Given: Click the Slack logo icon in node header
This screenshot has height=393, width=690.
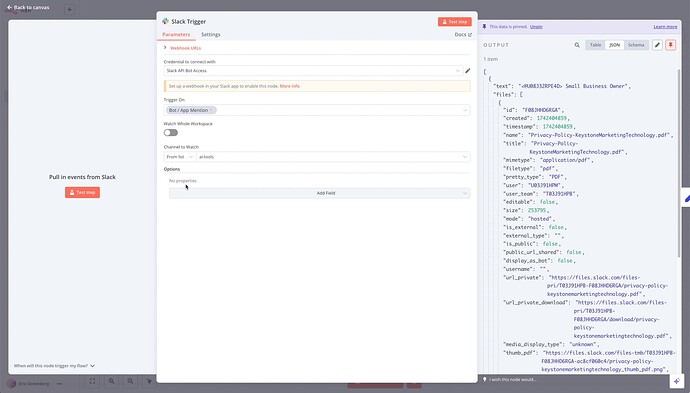Looking at the screenshot, I should click(x=165, y=21).
